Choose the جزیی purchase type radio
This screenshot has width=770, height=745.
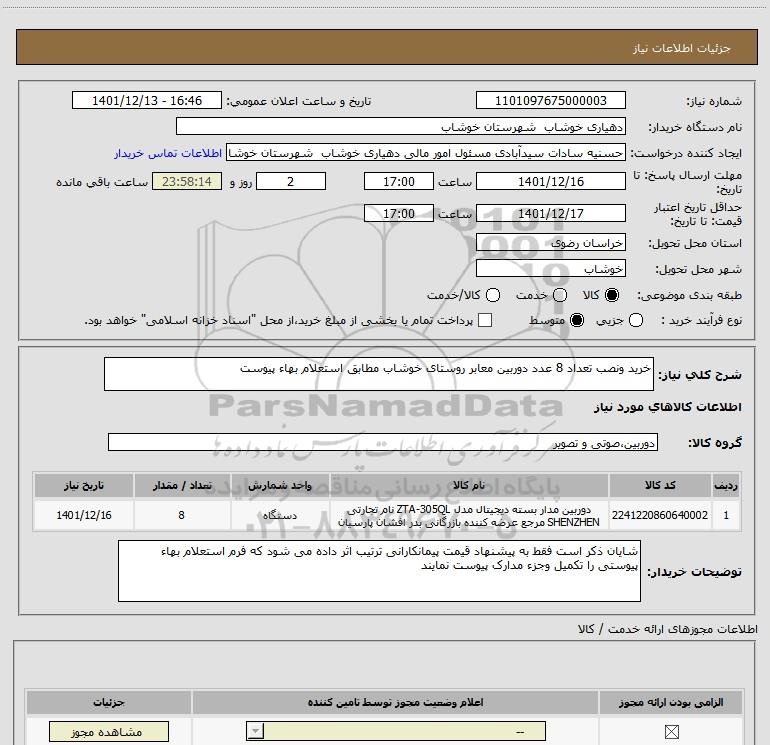click(635, 321)
